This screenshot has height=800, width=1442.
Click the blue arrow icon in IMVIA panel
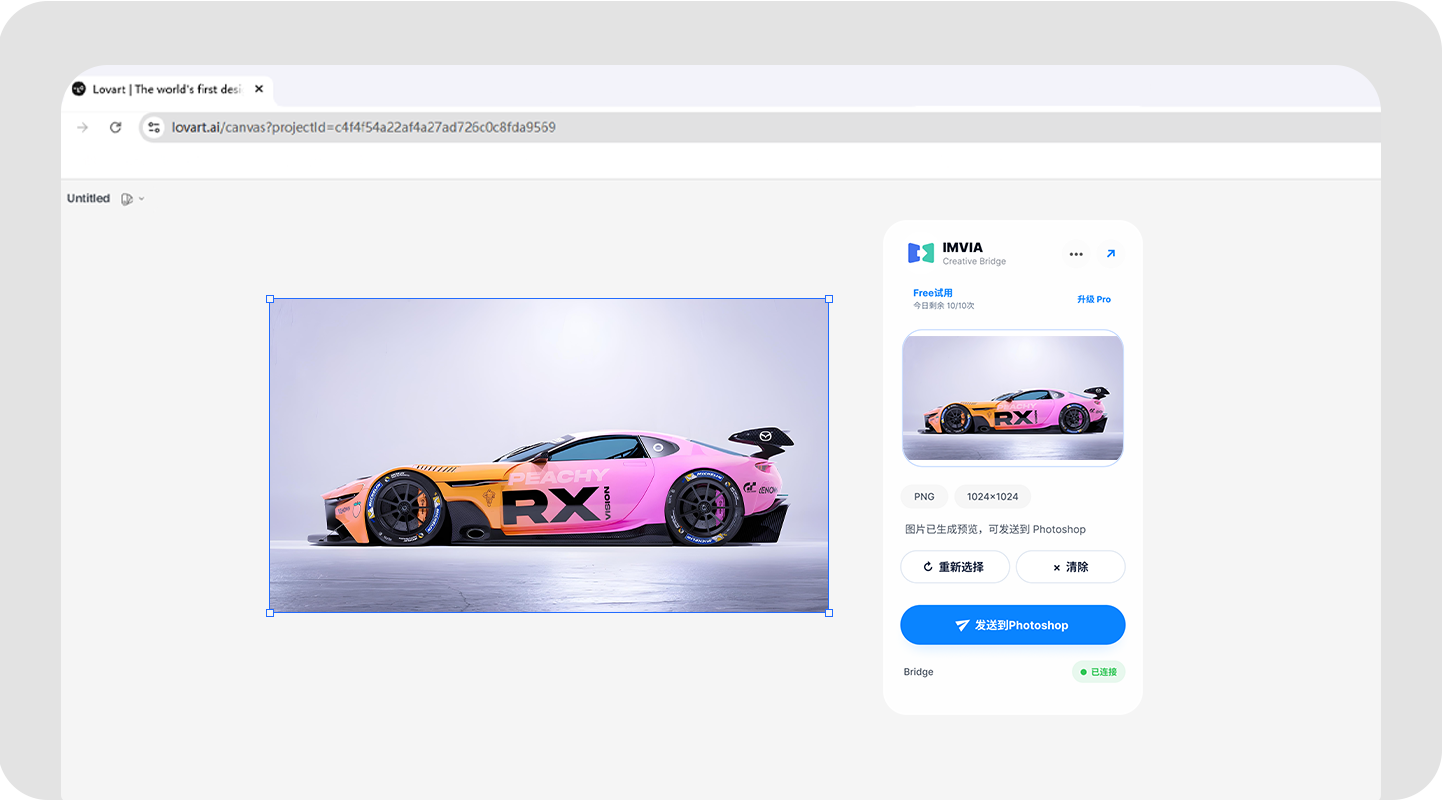point(1111,254)
